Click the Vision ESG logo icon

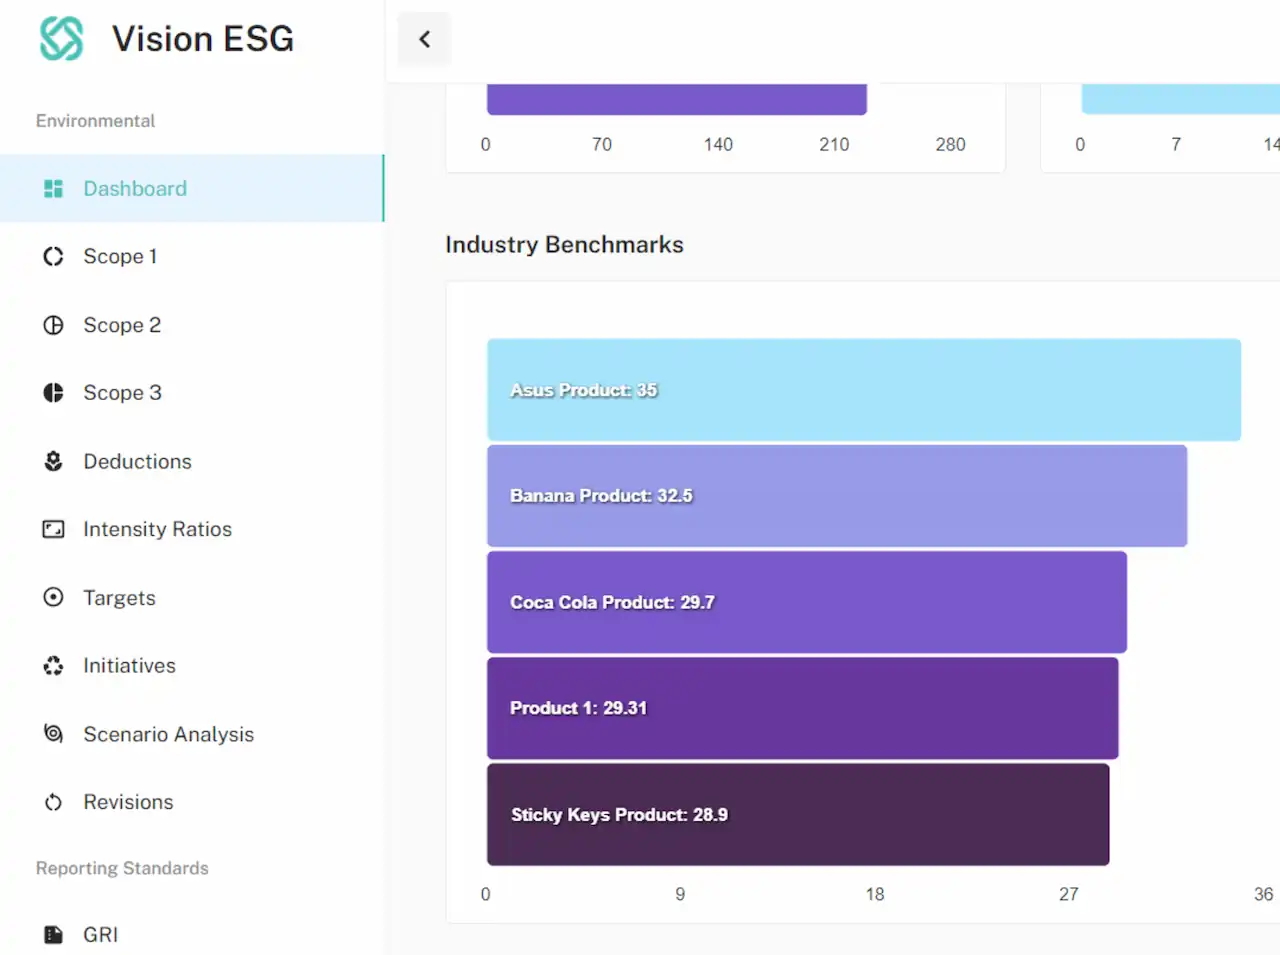tap(61, 39)
